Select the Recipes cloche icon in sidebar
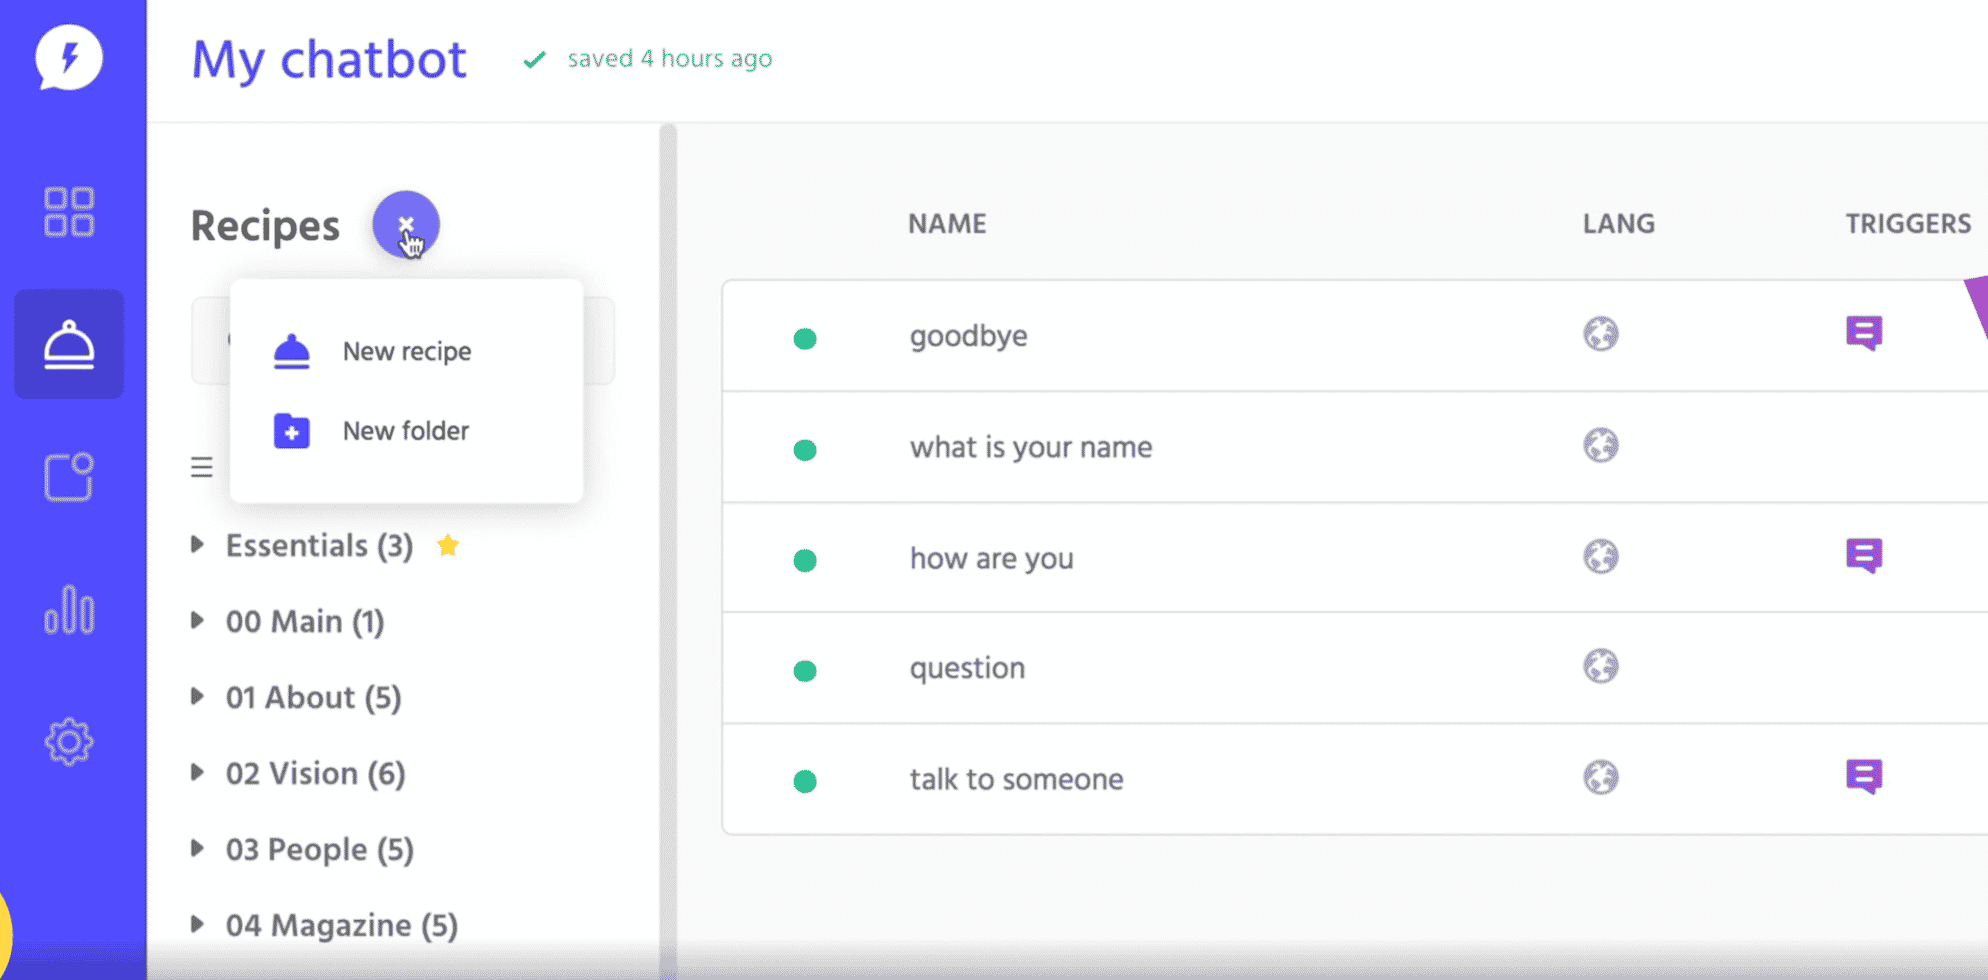Viewport: 1988px width, 980px height. point(67,344)
